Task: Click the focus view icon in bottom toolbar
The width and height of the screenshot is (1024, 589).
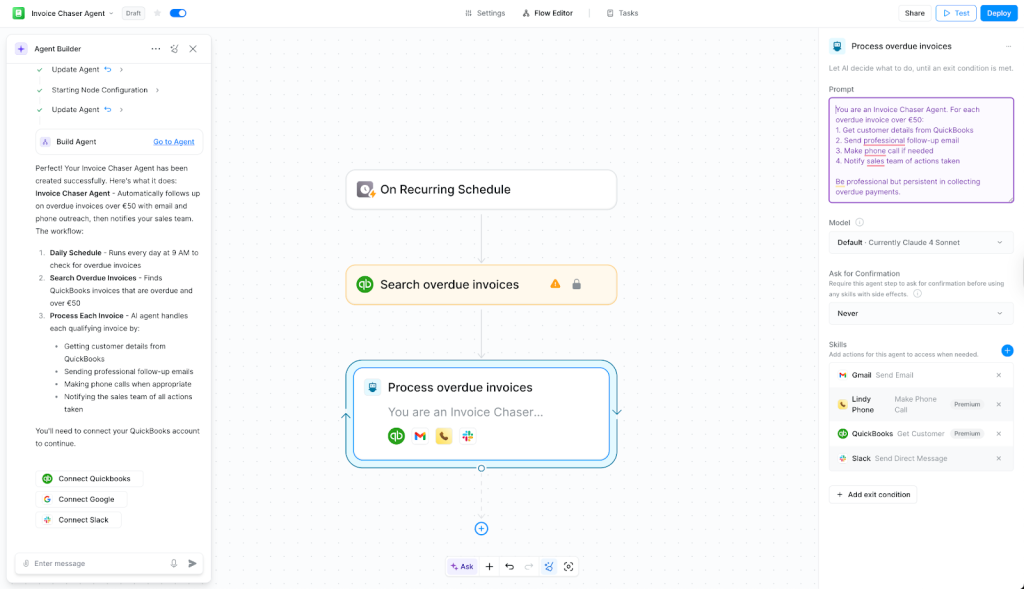Action: click(569, 566)
